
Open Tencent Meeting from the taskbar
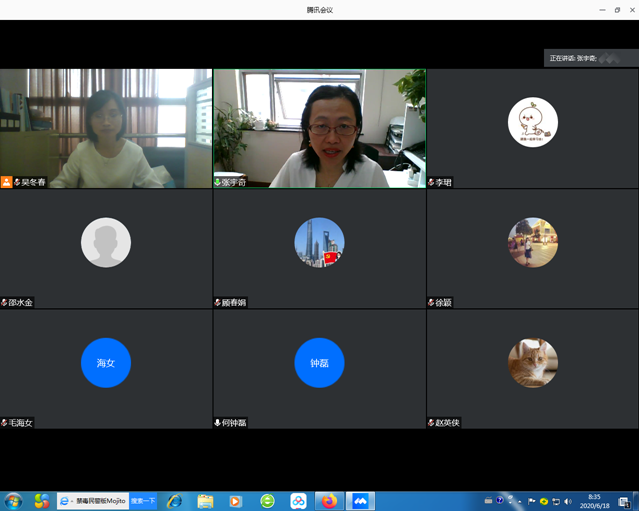(x=360, y=500)
